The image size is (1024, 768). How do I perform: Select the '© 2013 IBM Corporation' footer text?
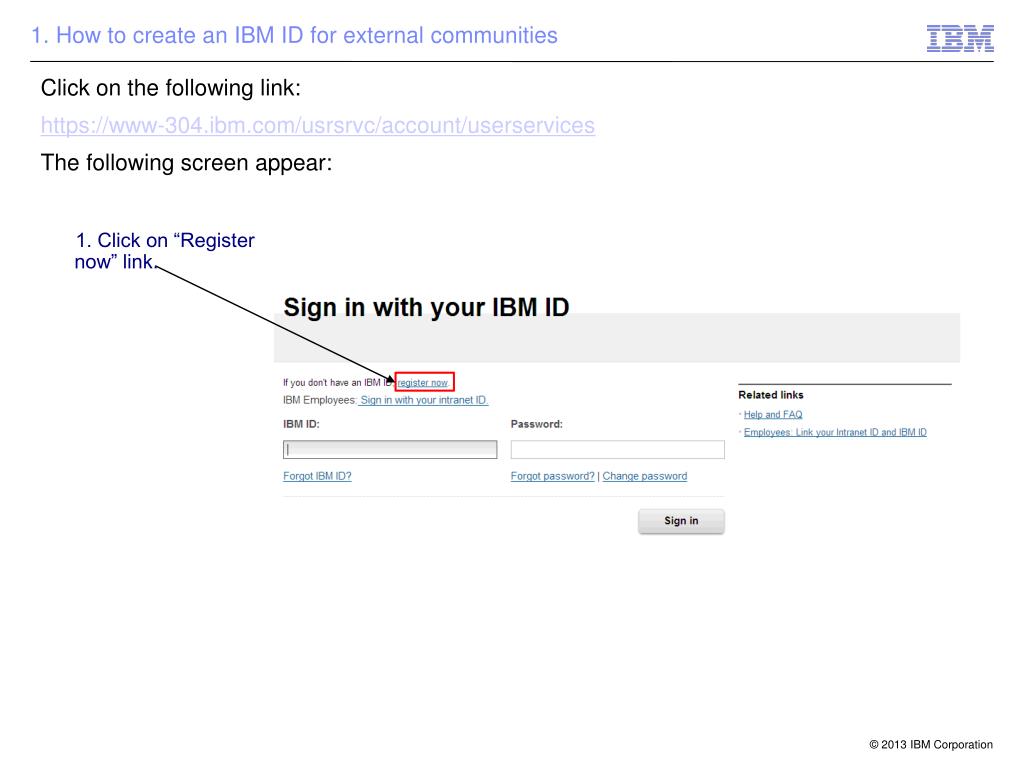[x=931, y=744]
